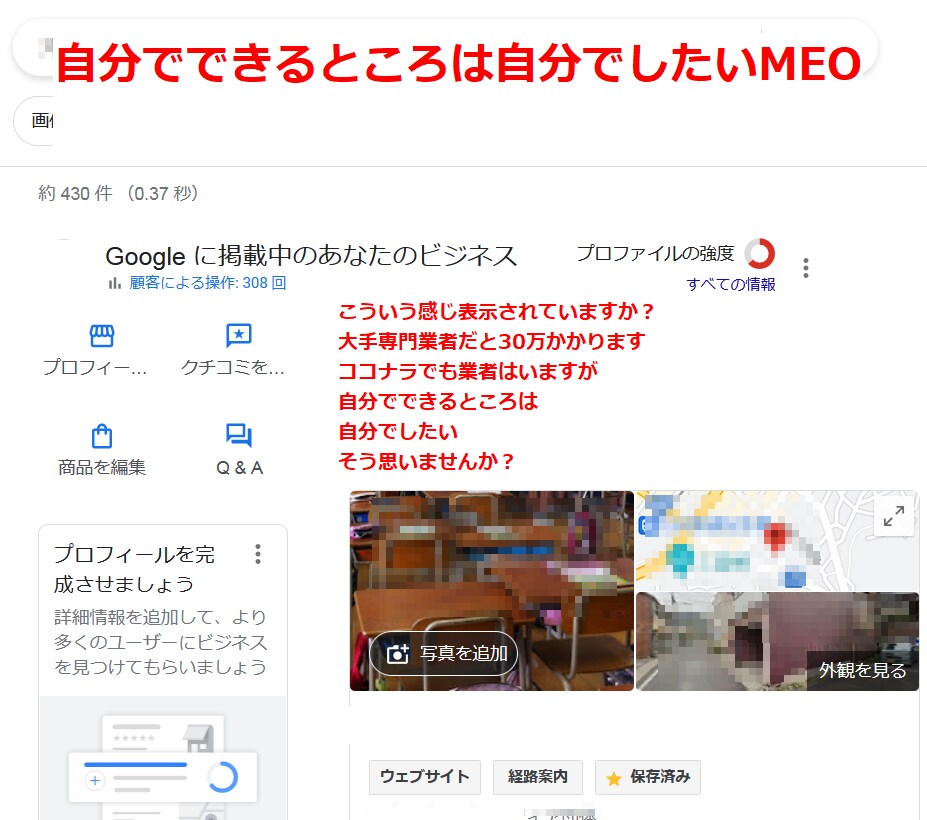Click the Q&A speech bubble icon
The image size is (927, 820).
pyautogui.click(x=238, y=436)
